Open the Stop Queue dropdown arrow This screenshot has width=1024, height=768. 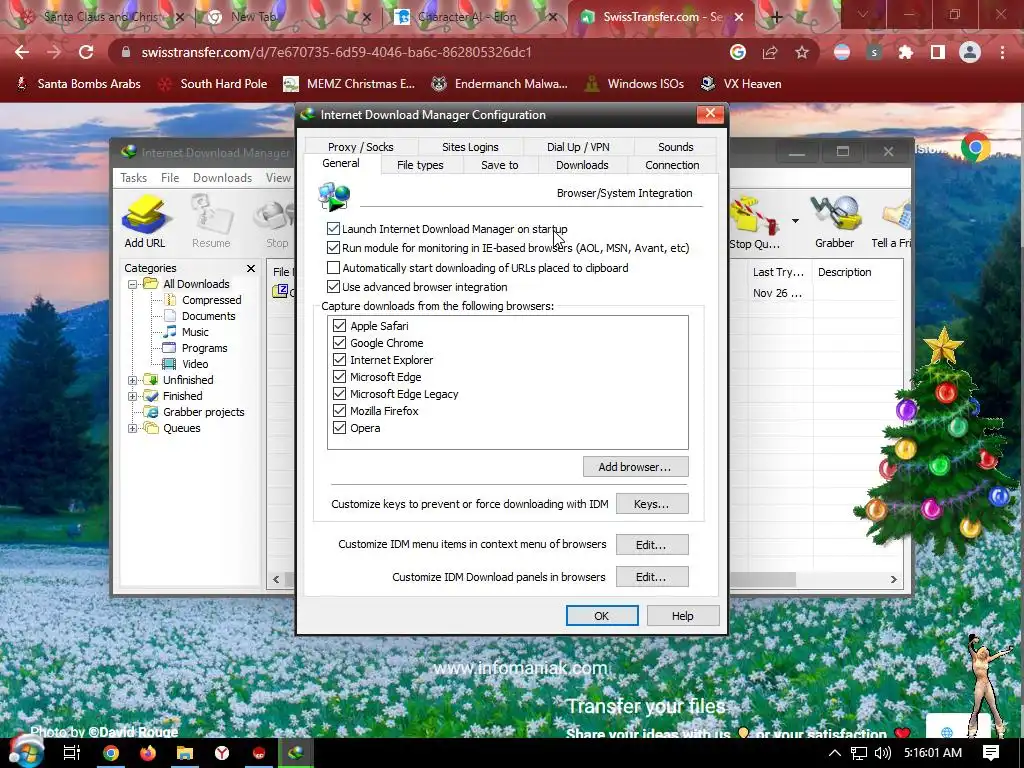pos(795,221)
